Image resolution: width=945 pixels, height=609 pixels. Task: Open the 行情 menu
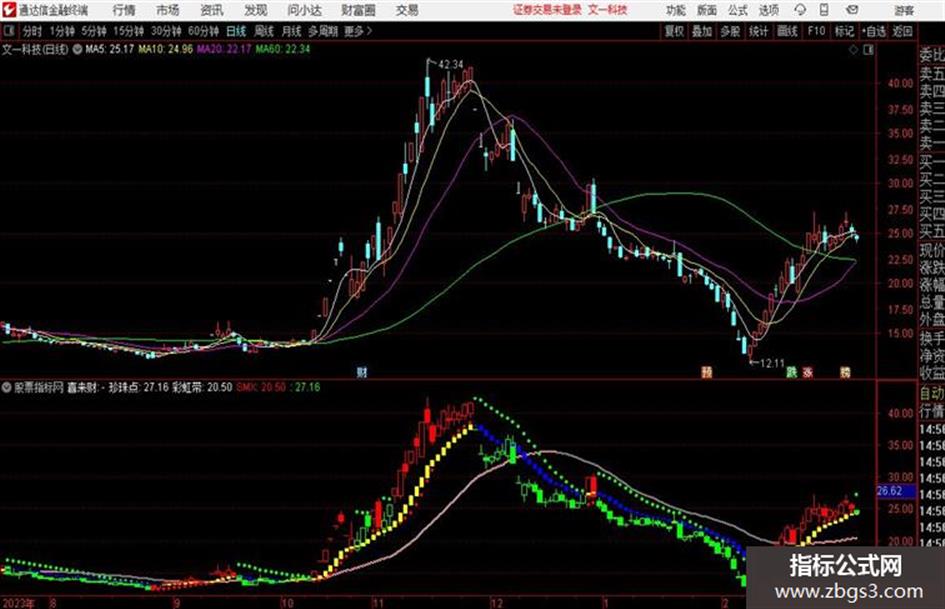point(124,10)
